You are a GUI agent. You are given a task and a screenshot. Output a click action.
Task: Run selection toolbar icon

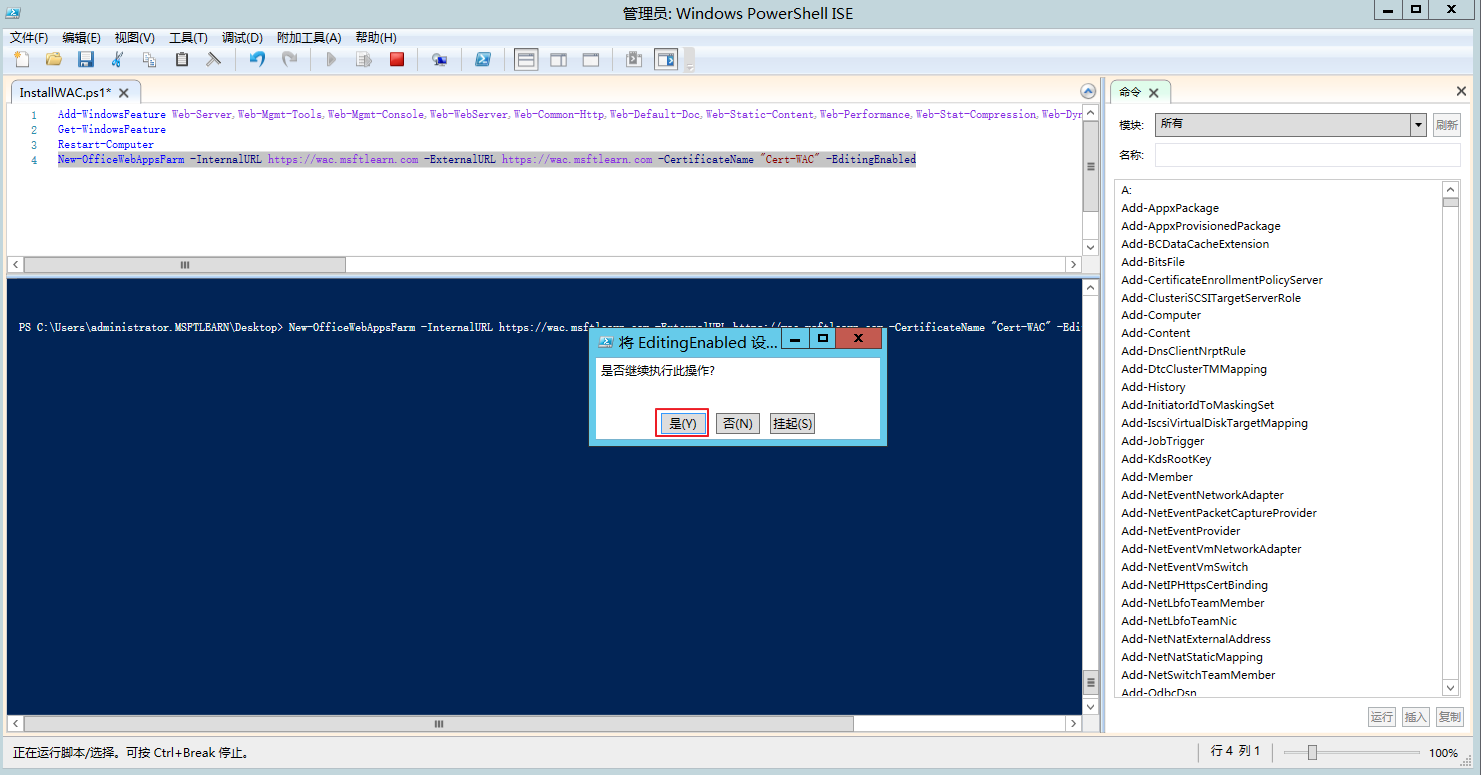click(363, 59)
